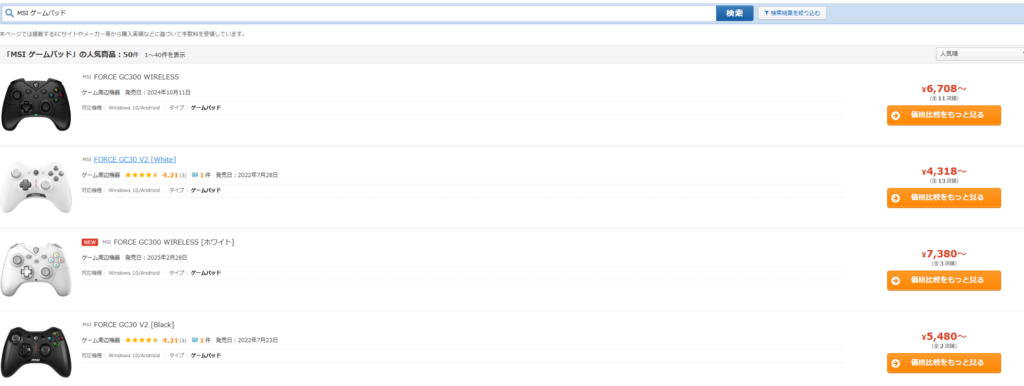Click the magnifier icon in search box
Screen dimensions: 1024x386
click(9, 13)
